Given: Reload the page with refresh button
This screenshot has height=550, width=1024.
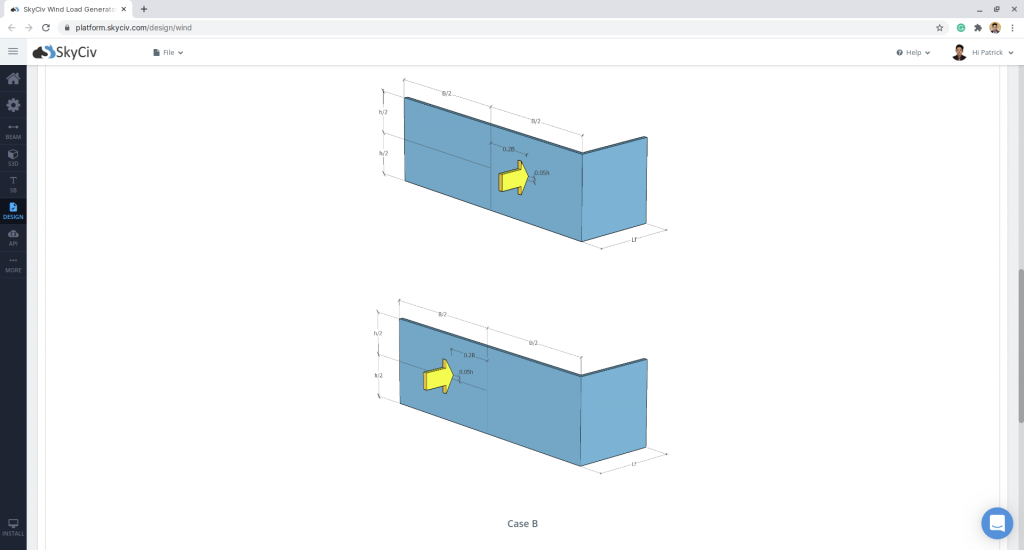Looking at the screenshot, I should [x=45, y=27].
